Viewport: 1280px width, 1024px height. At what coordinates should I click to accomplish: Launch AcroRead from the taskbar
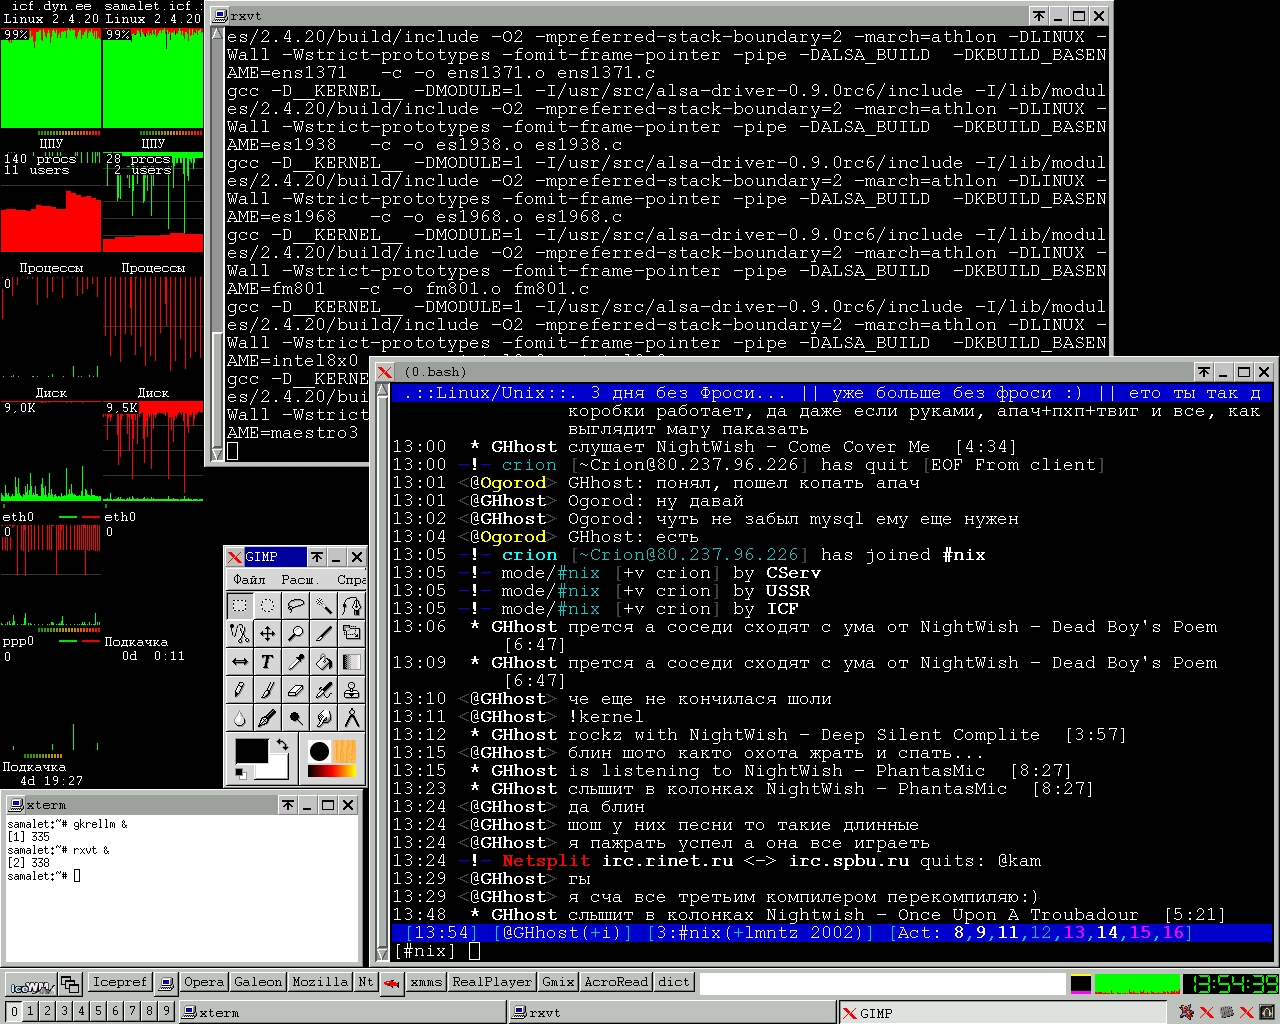(616, 982)
